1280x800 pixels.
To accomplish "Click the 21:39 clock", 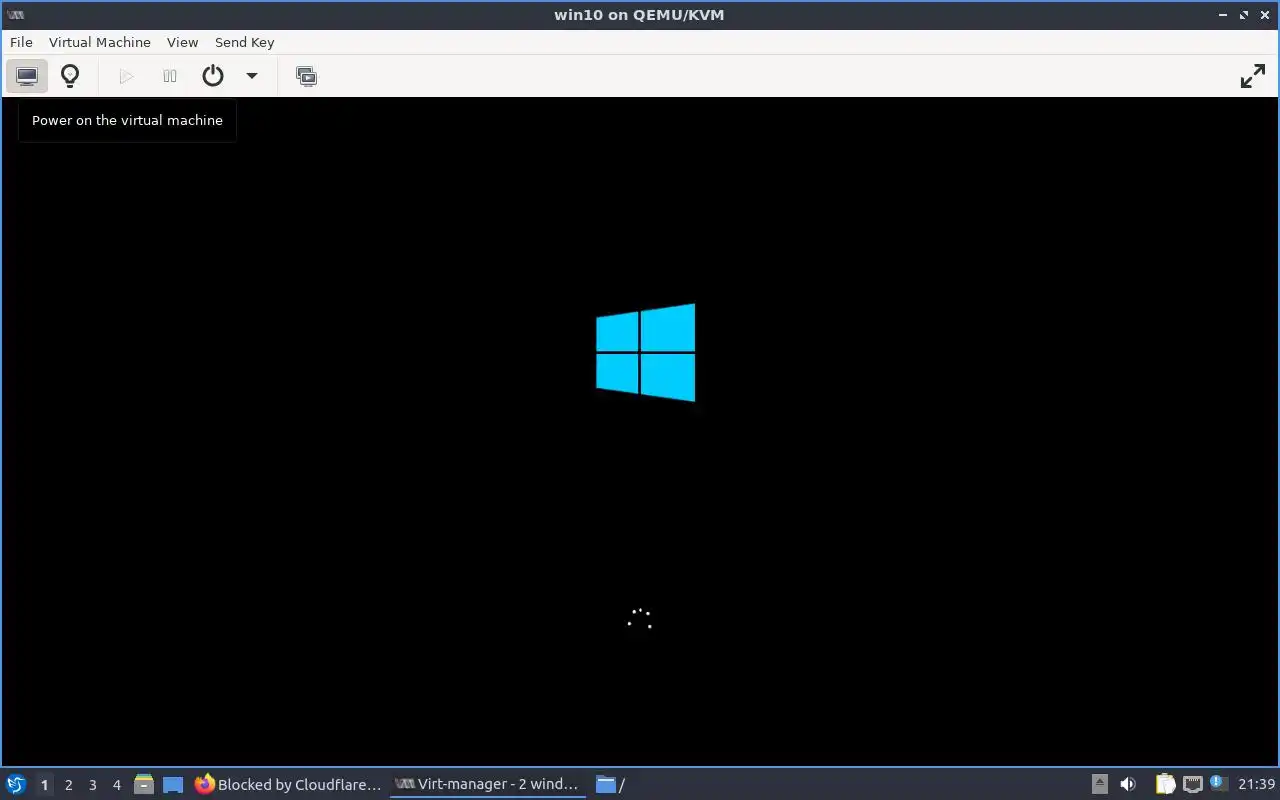I will coord(1256,784).
